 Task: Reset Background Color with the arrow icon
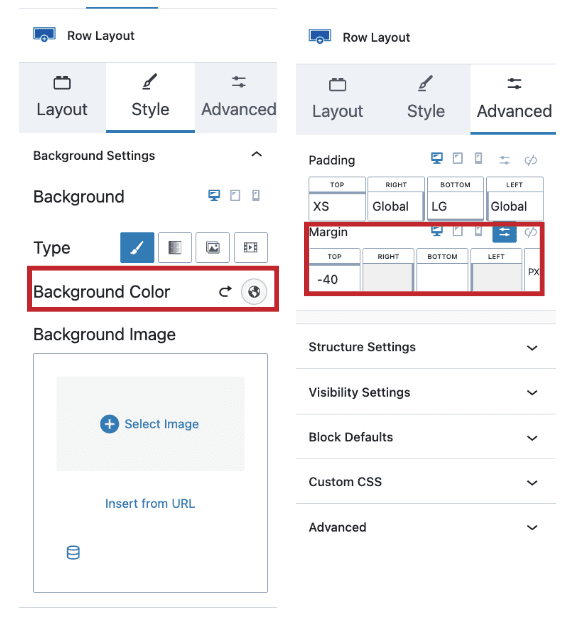click(x=226, y=292)
